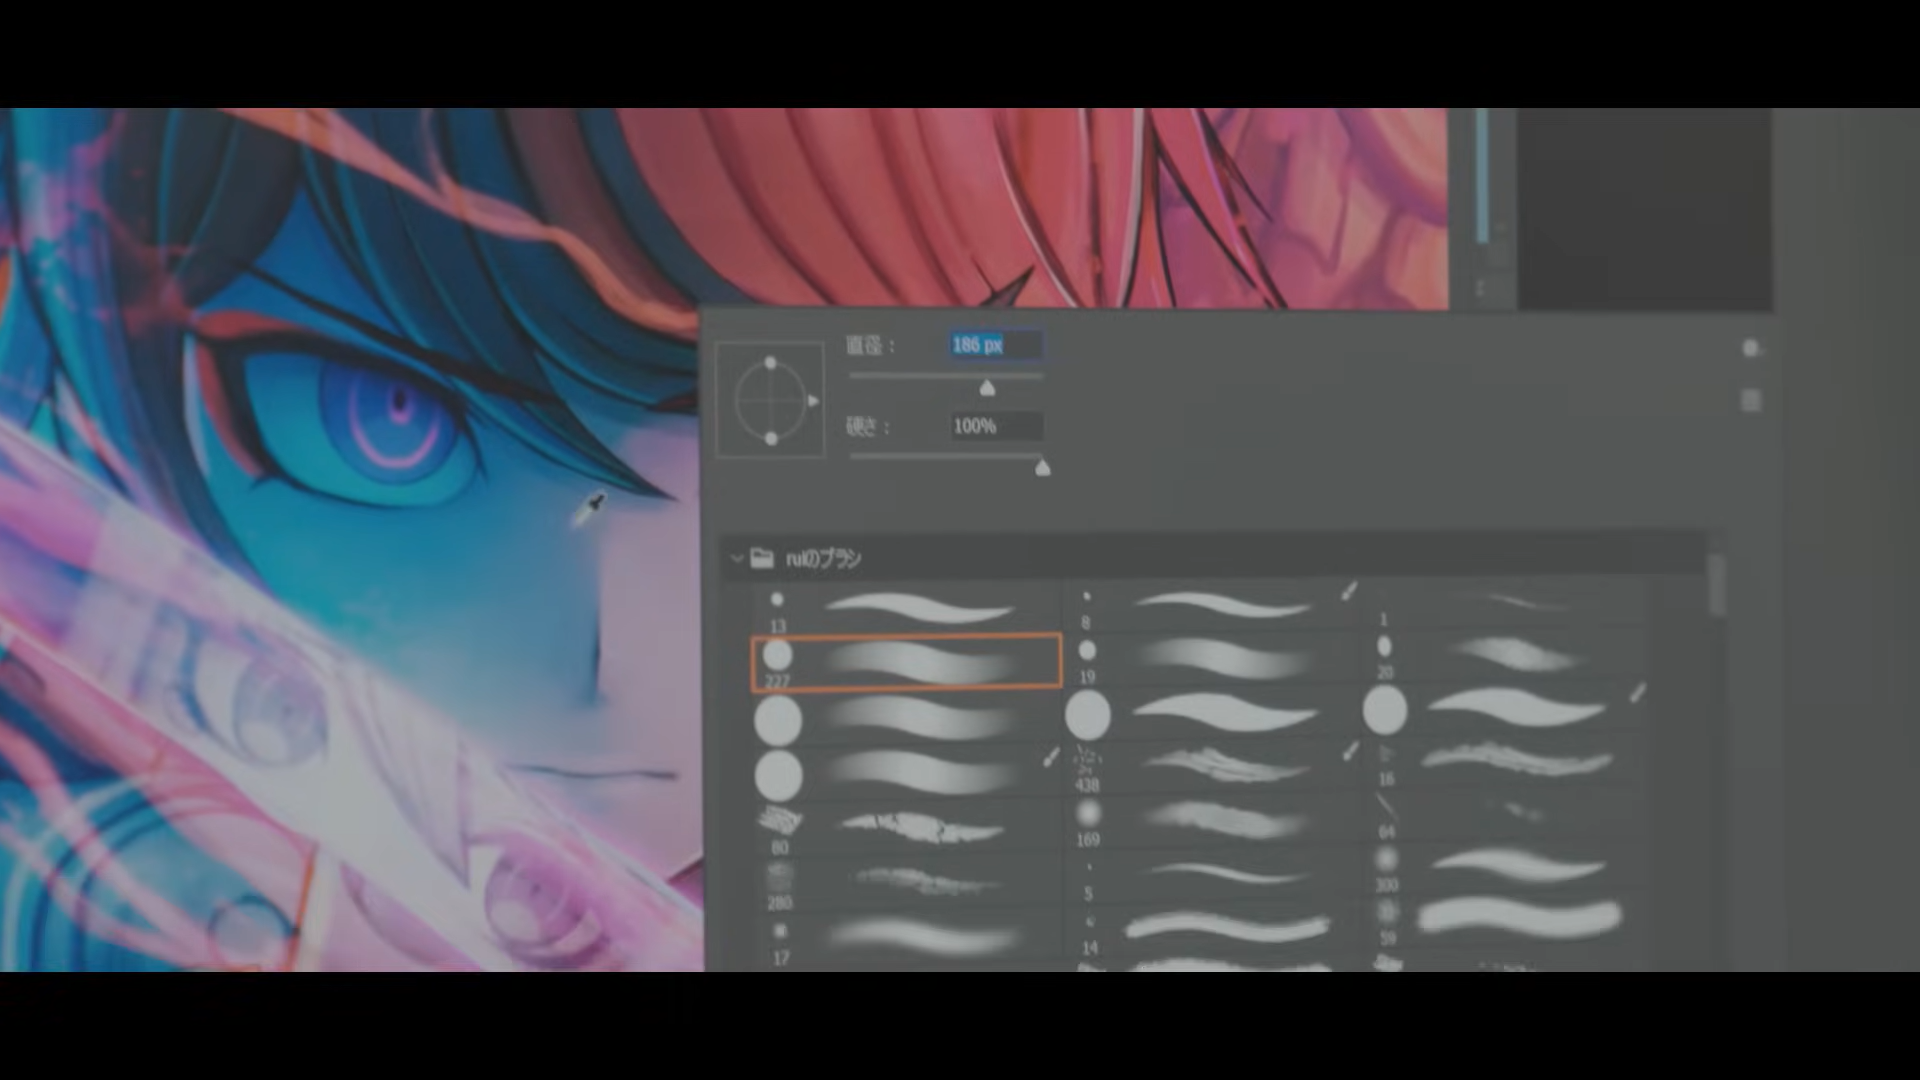
Task: Select the brush preset labeled 64
Action: [1505, 816]
